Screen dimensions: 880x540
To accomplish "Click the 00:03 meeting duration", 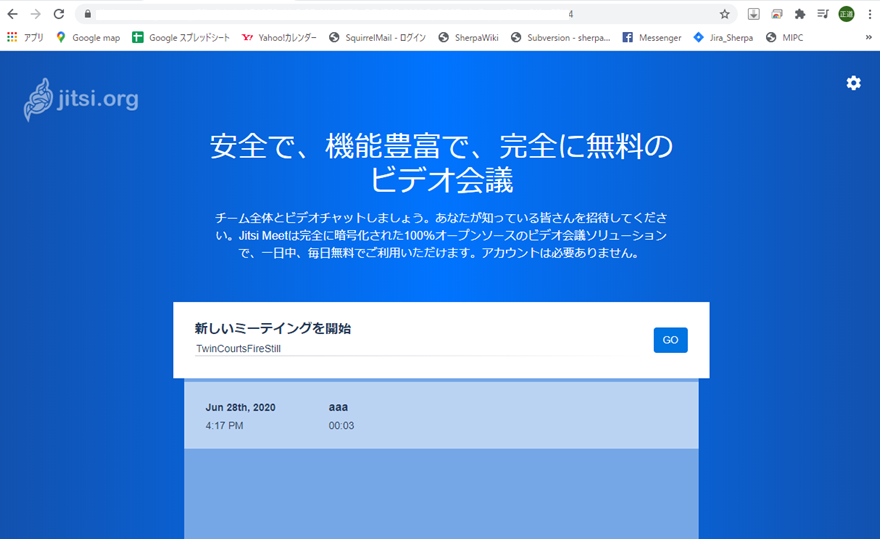I will tap(341, 425).
